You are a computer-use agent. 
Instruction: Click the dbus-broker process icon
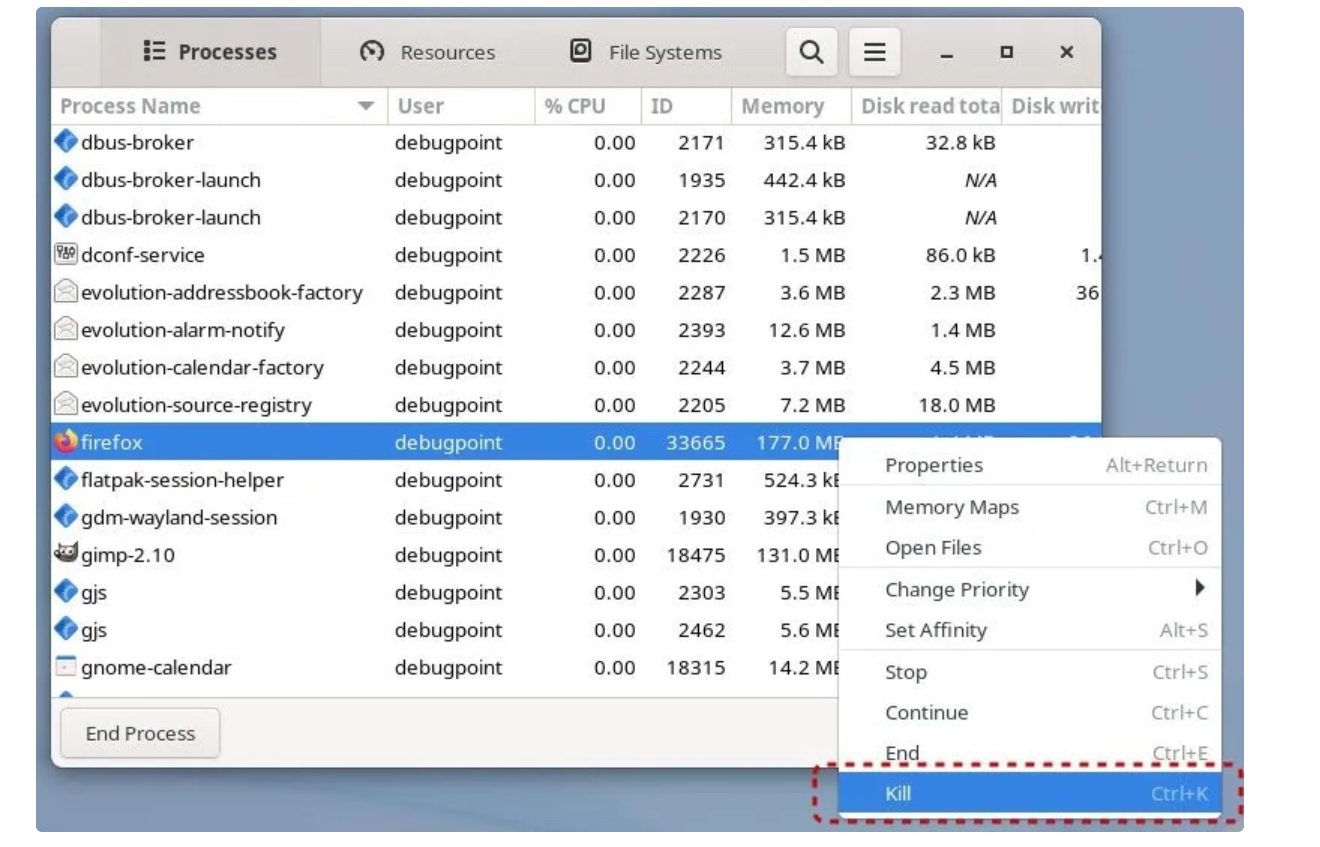point(66,142)
